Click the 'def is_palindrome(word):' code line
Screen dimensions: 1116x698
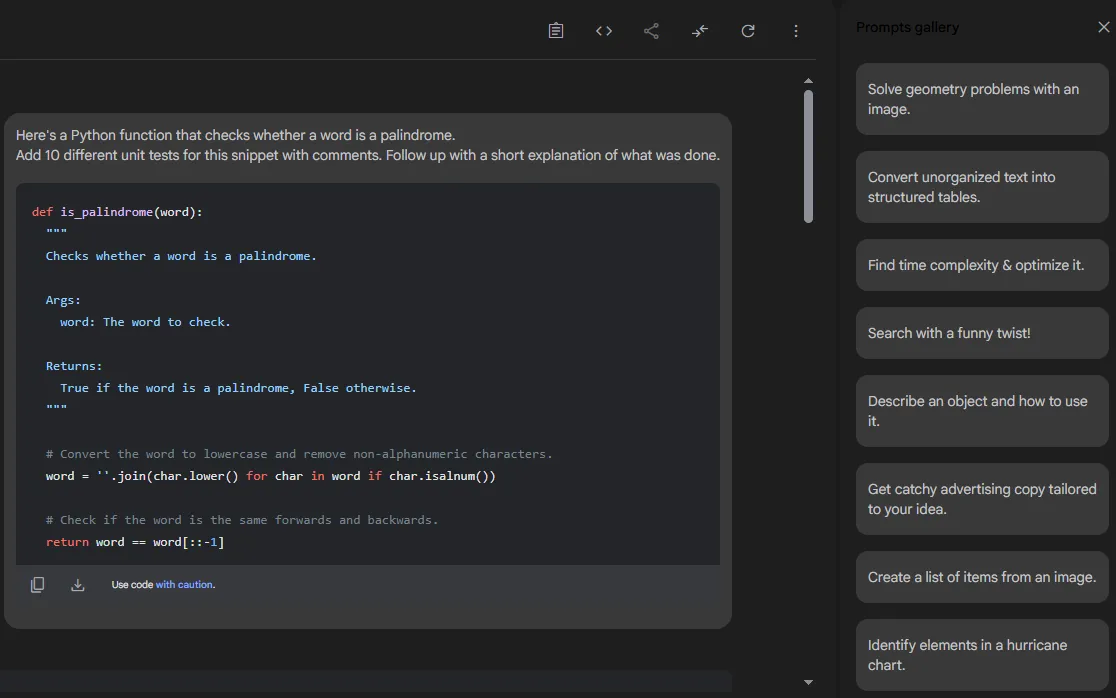click(x=117, y=212)
